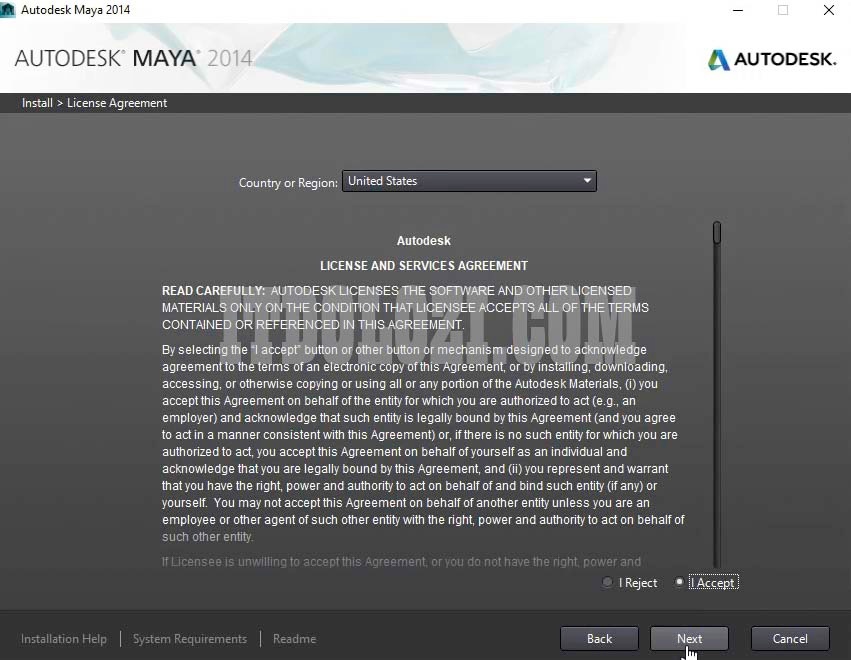View the System Requirements link

(x=190, y=639)
